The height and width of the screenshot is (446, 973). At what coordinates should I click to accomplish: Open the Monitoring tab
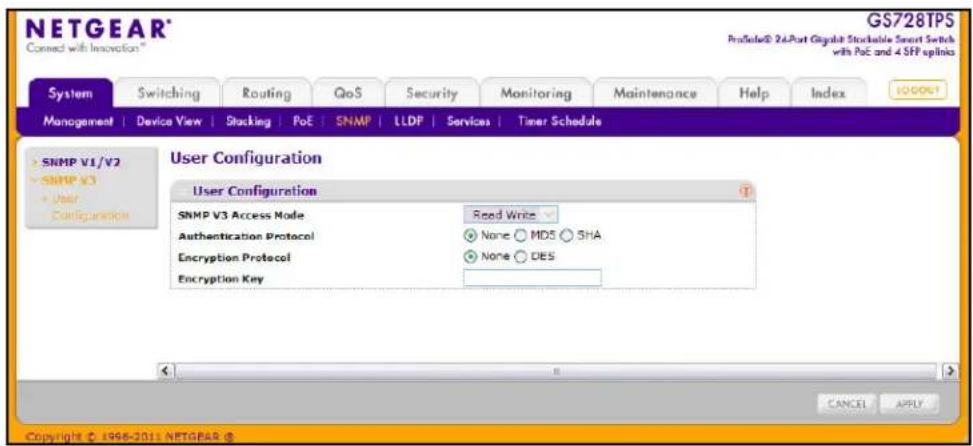[536, 94]
